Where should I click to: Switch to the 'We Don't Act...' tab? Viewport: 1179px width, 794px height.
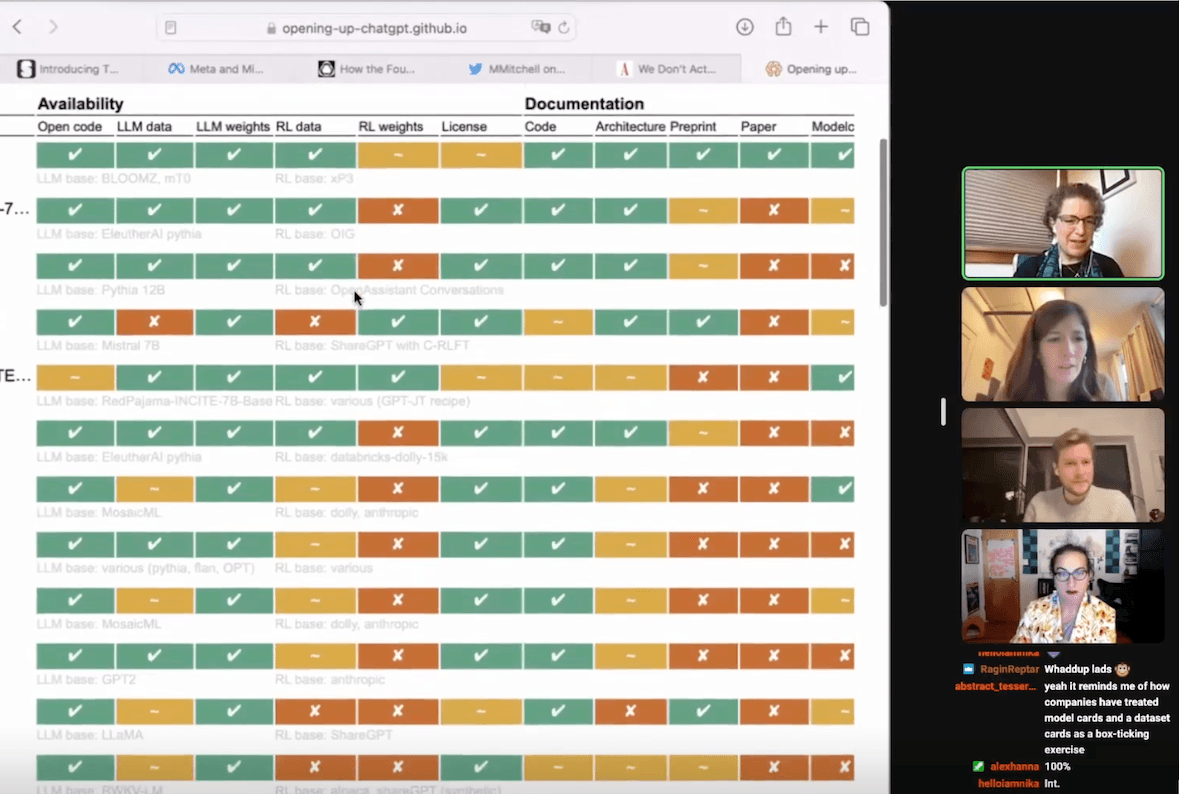(x=666, y=68)
